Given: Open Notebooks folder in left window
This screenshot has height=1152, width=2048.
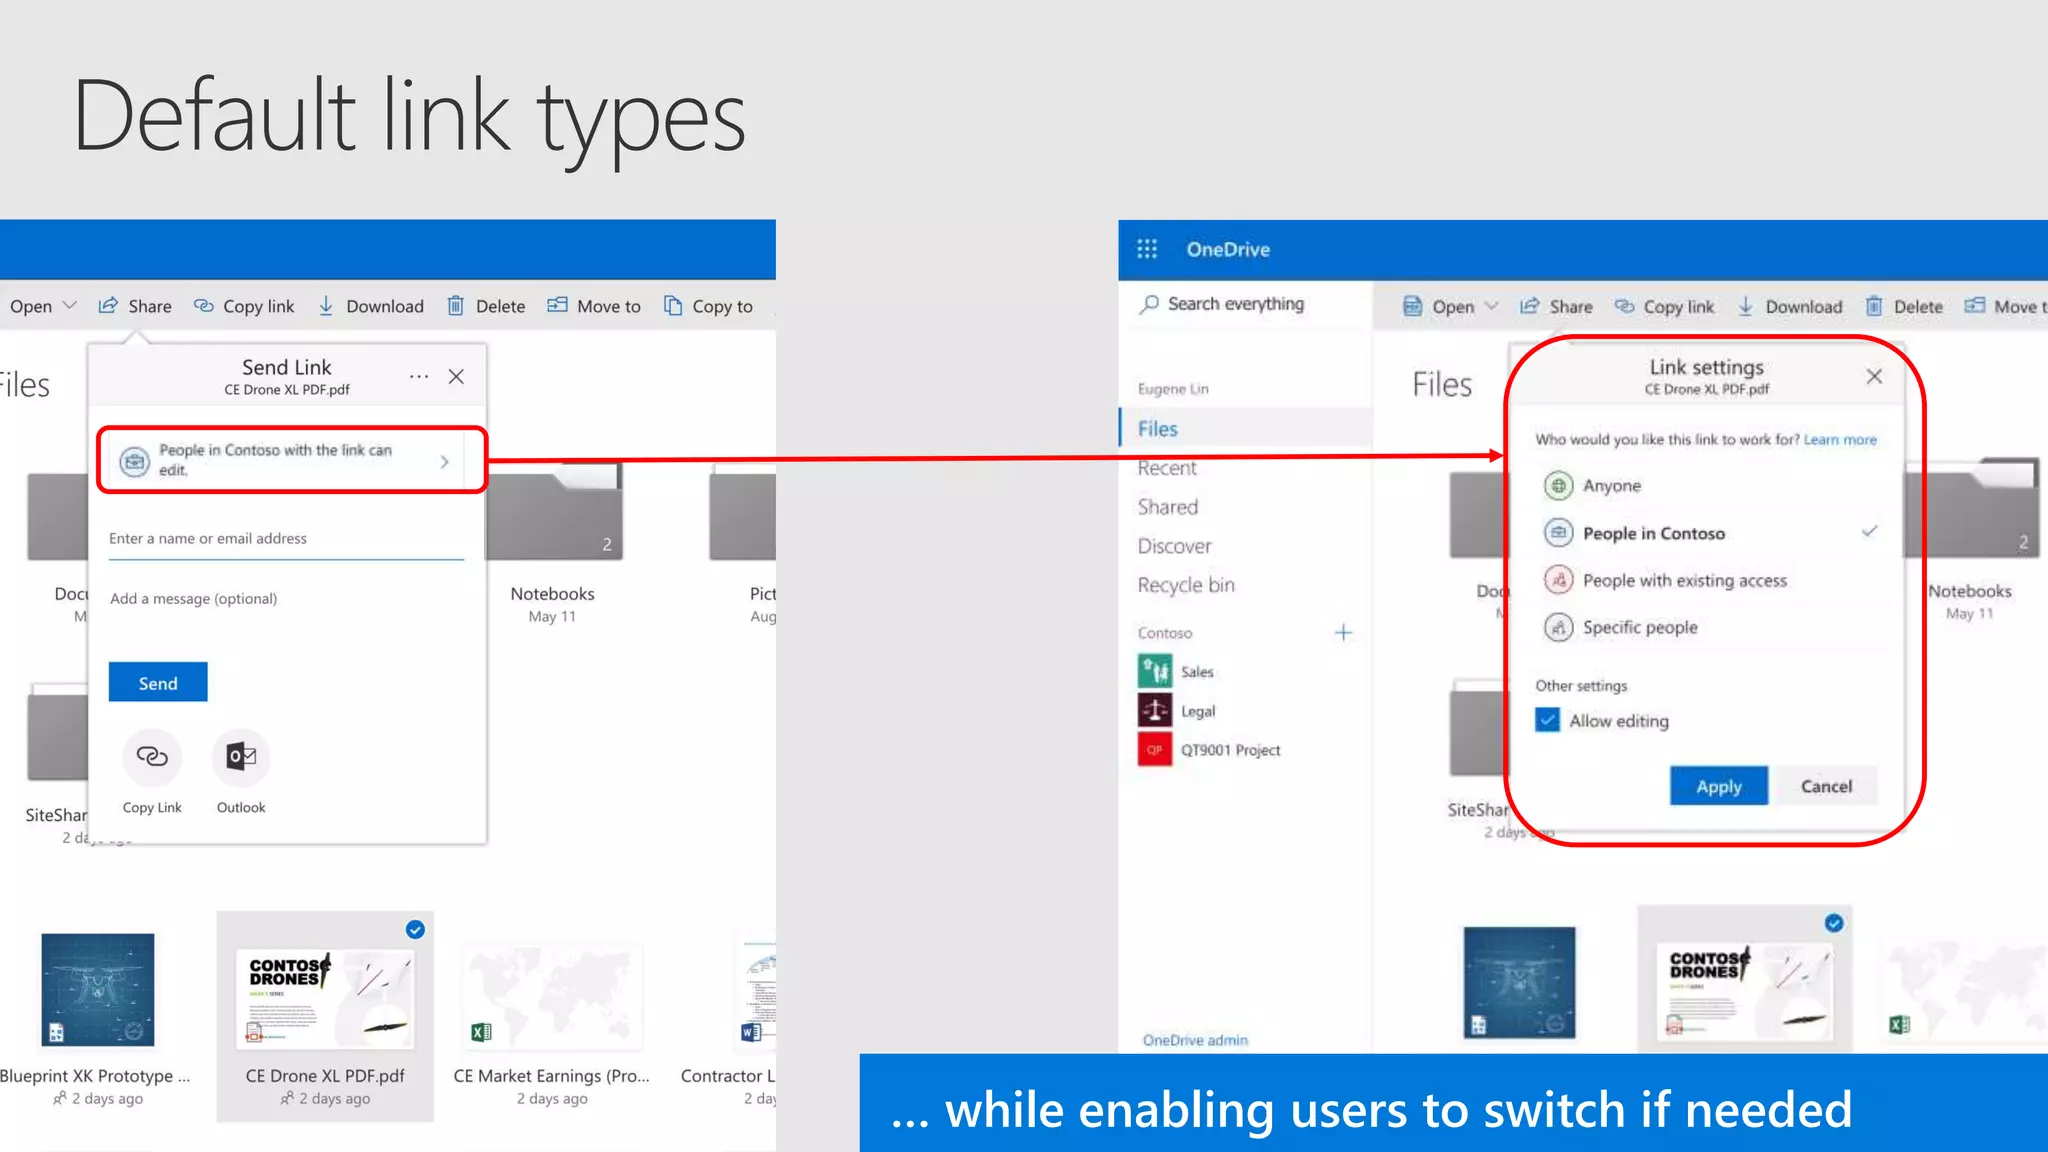Looking at the screenshot, I should point(553,512).
